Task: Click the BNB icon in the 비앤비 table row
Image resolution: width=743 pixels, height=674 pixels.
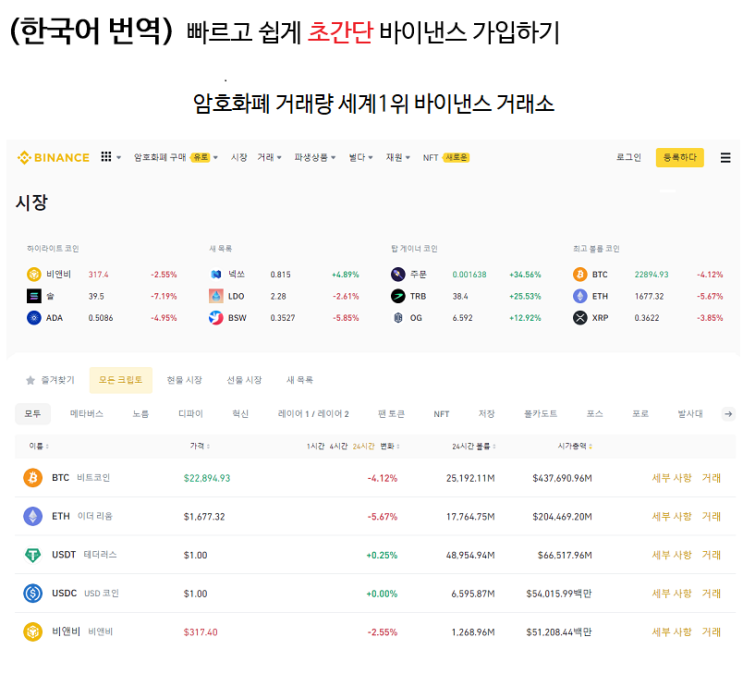Action: (33, 632)
